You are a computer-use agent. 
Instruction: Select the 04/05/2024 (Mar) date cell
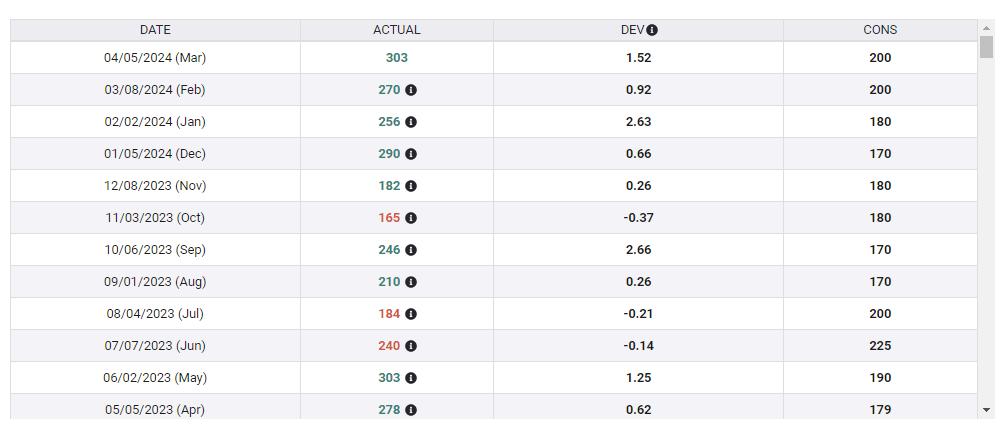pos(155,58)
